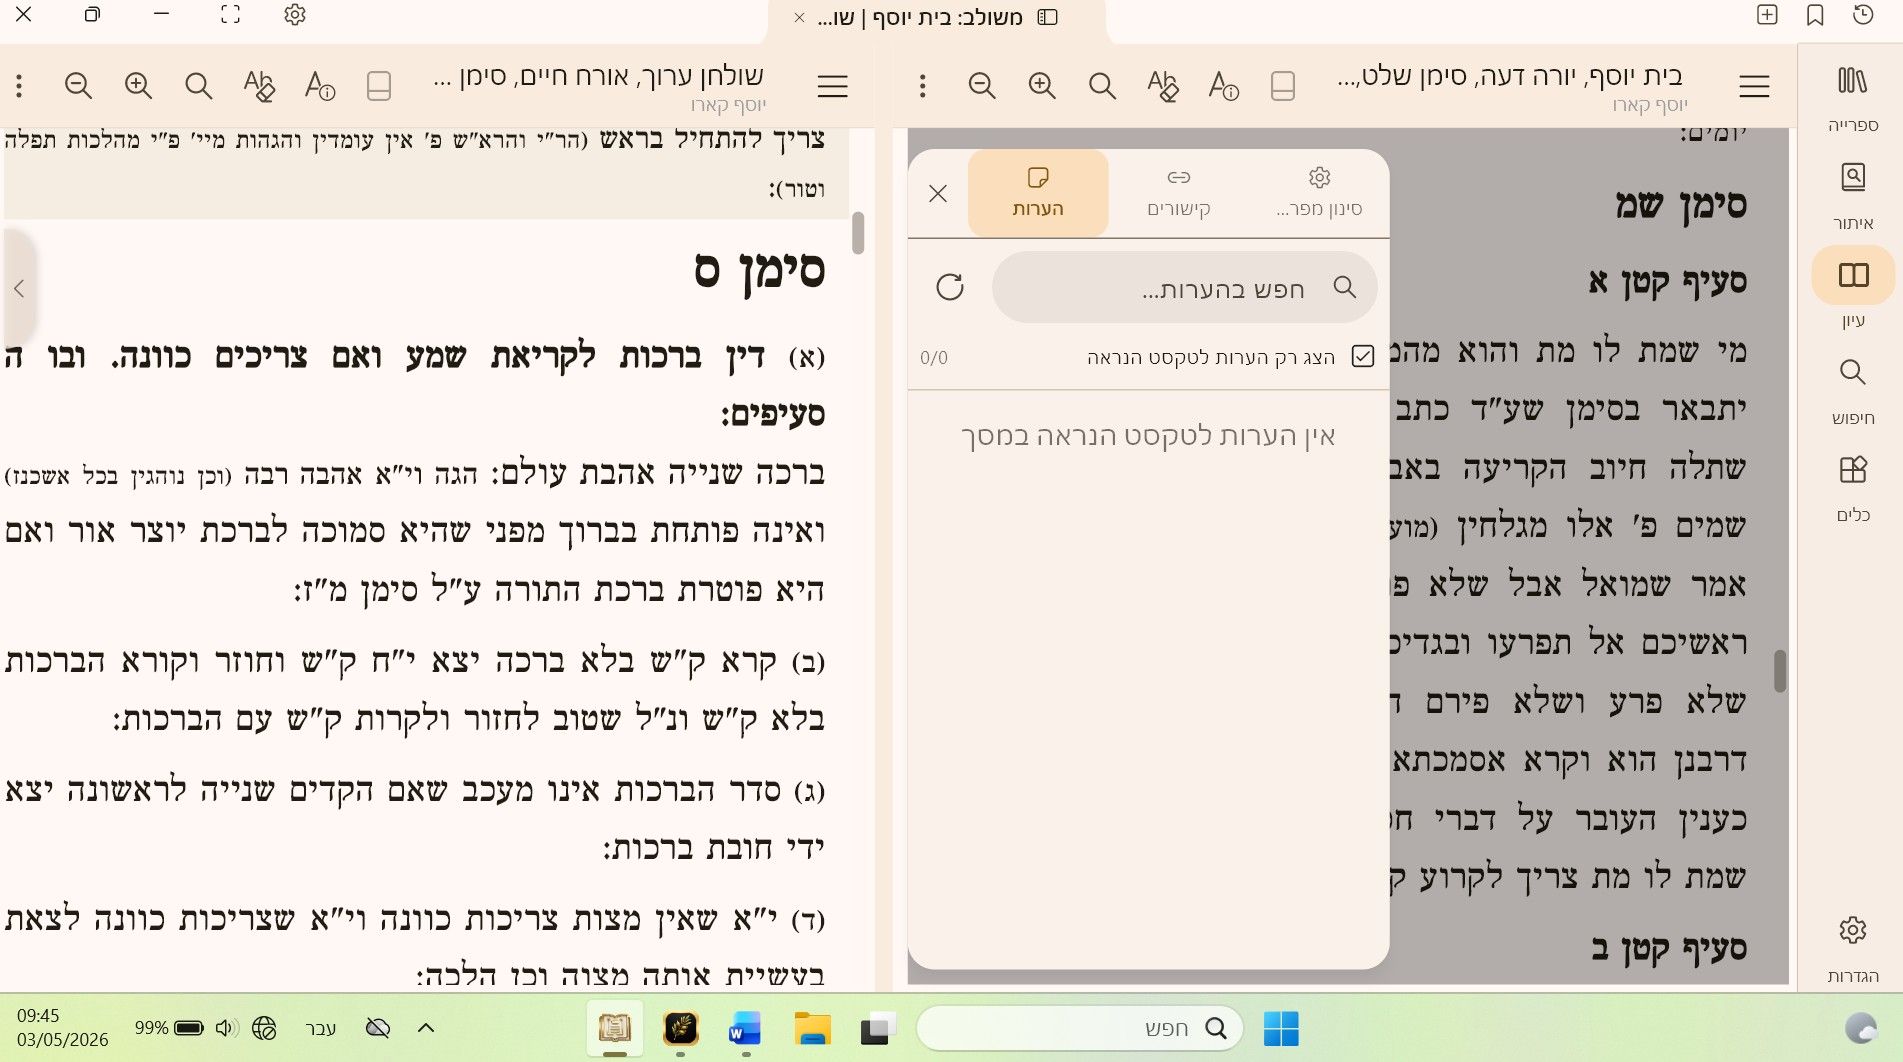Image resolution: width=1903 pixels, height=1062 pixels.
Task: Switch to the סינון מפר... tab
Action: 1319,193
